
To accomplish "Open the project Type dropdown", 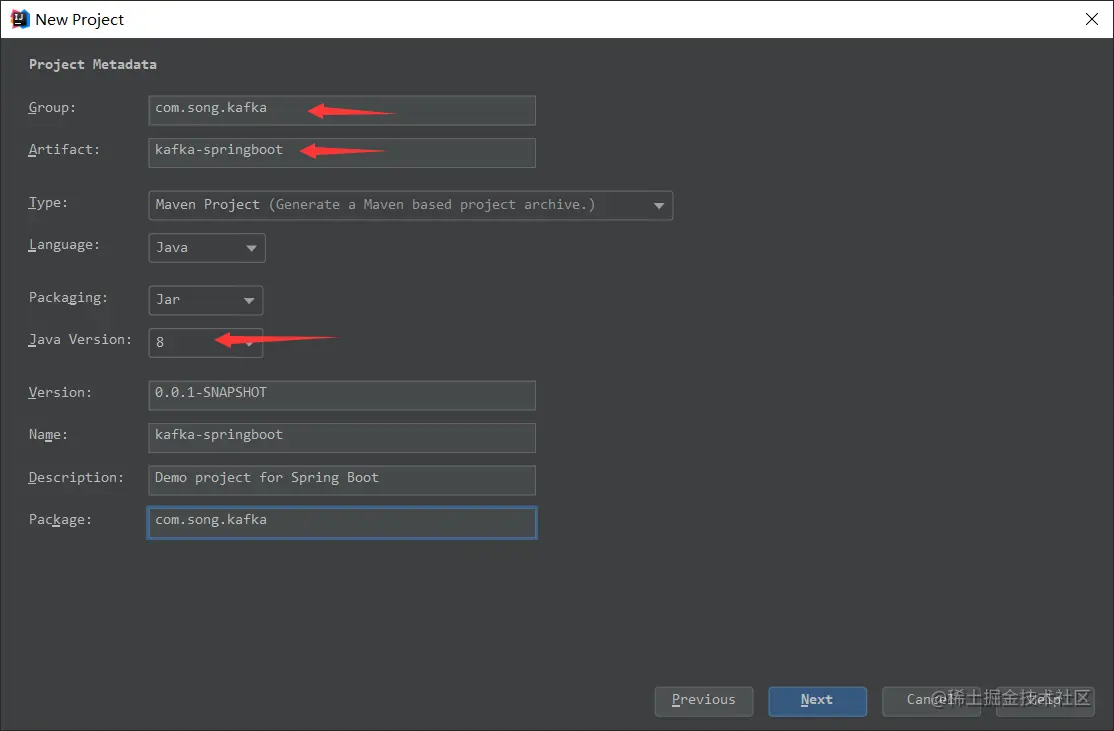I will click(411, 205).
